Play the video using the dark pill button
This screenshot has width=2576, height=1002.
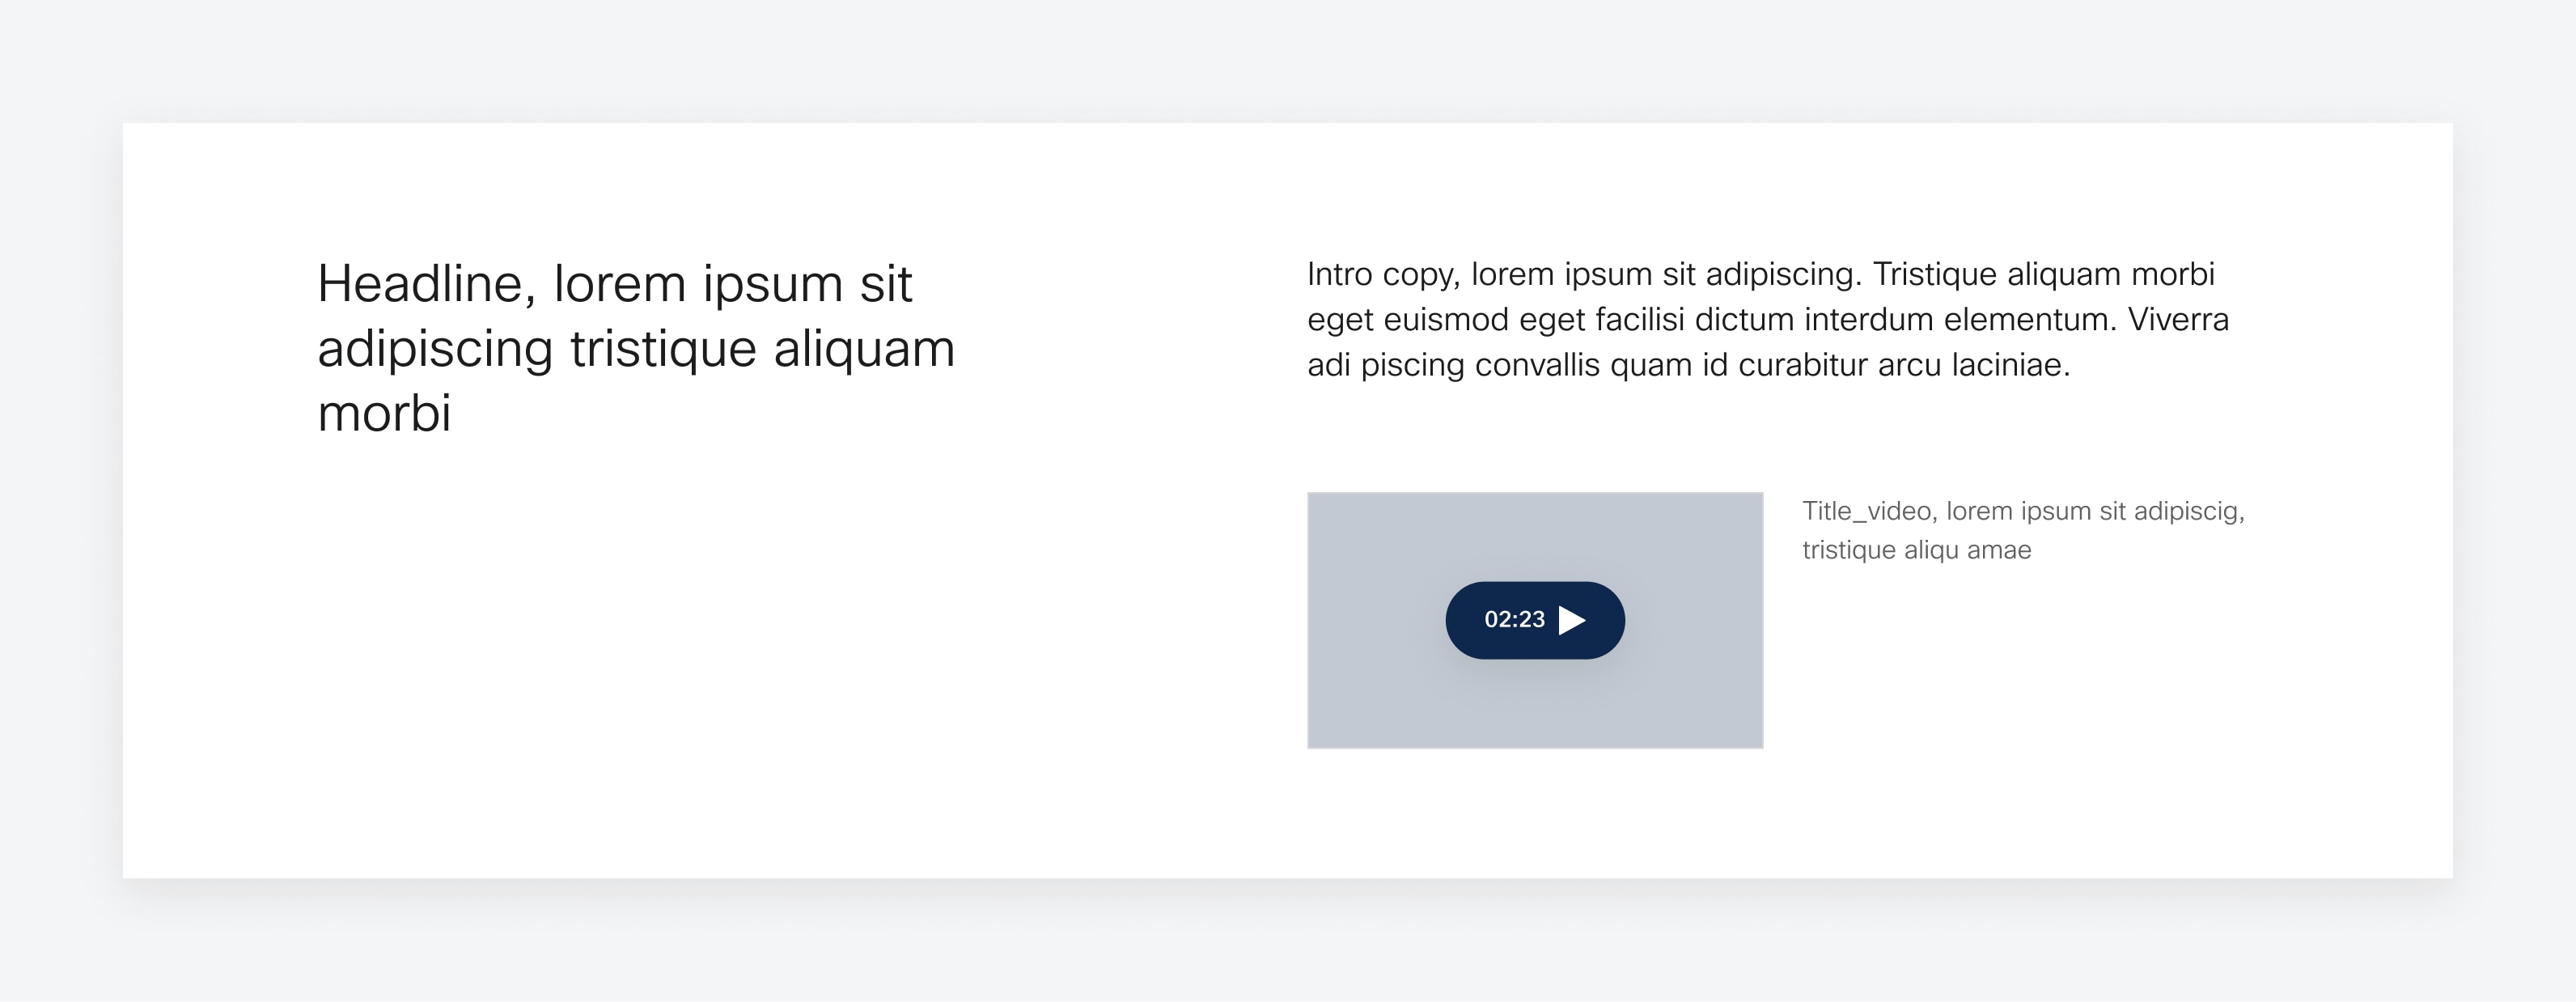1535,620
